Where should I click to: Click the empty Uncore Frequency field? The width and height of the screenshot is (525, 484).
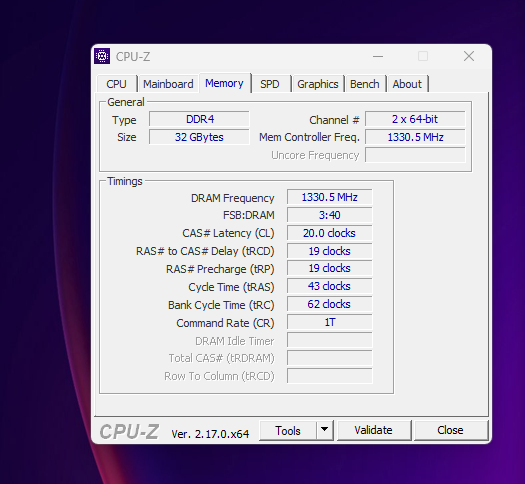(x=415, y=155)
